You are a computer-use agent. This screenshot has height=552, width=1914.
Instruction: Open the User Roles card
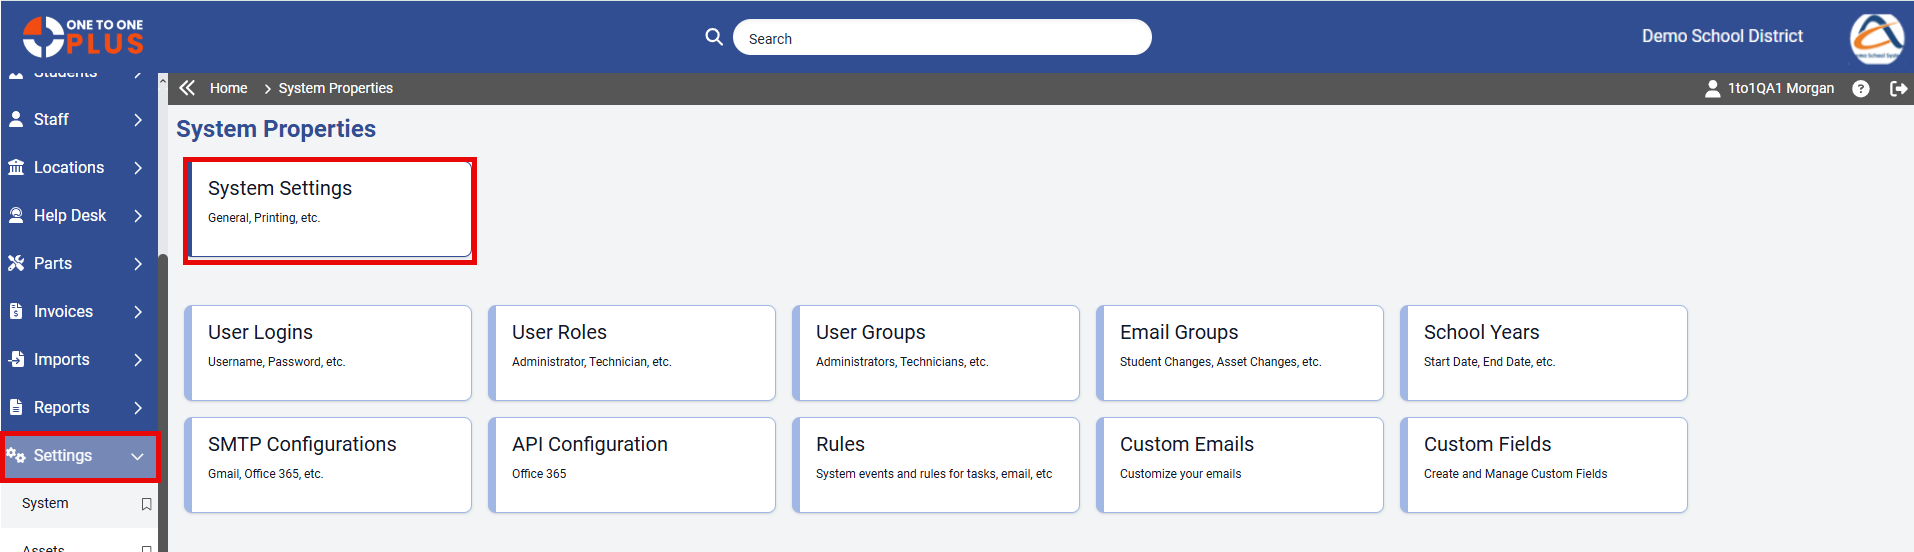632,353
